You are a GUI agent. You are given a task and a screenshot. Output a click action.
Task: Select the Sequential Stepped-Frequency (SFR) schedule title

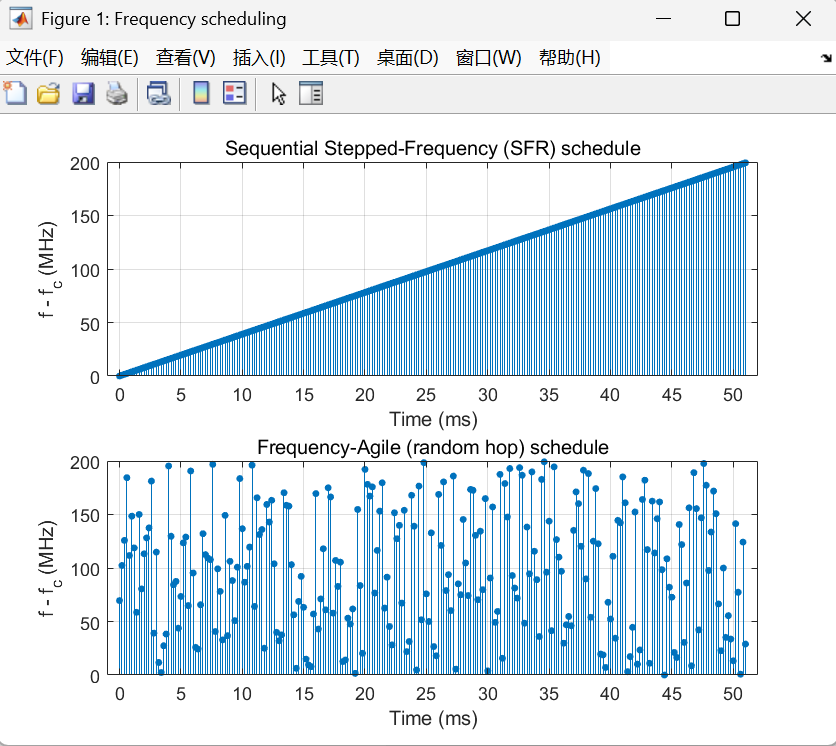[432, 148]
